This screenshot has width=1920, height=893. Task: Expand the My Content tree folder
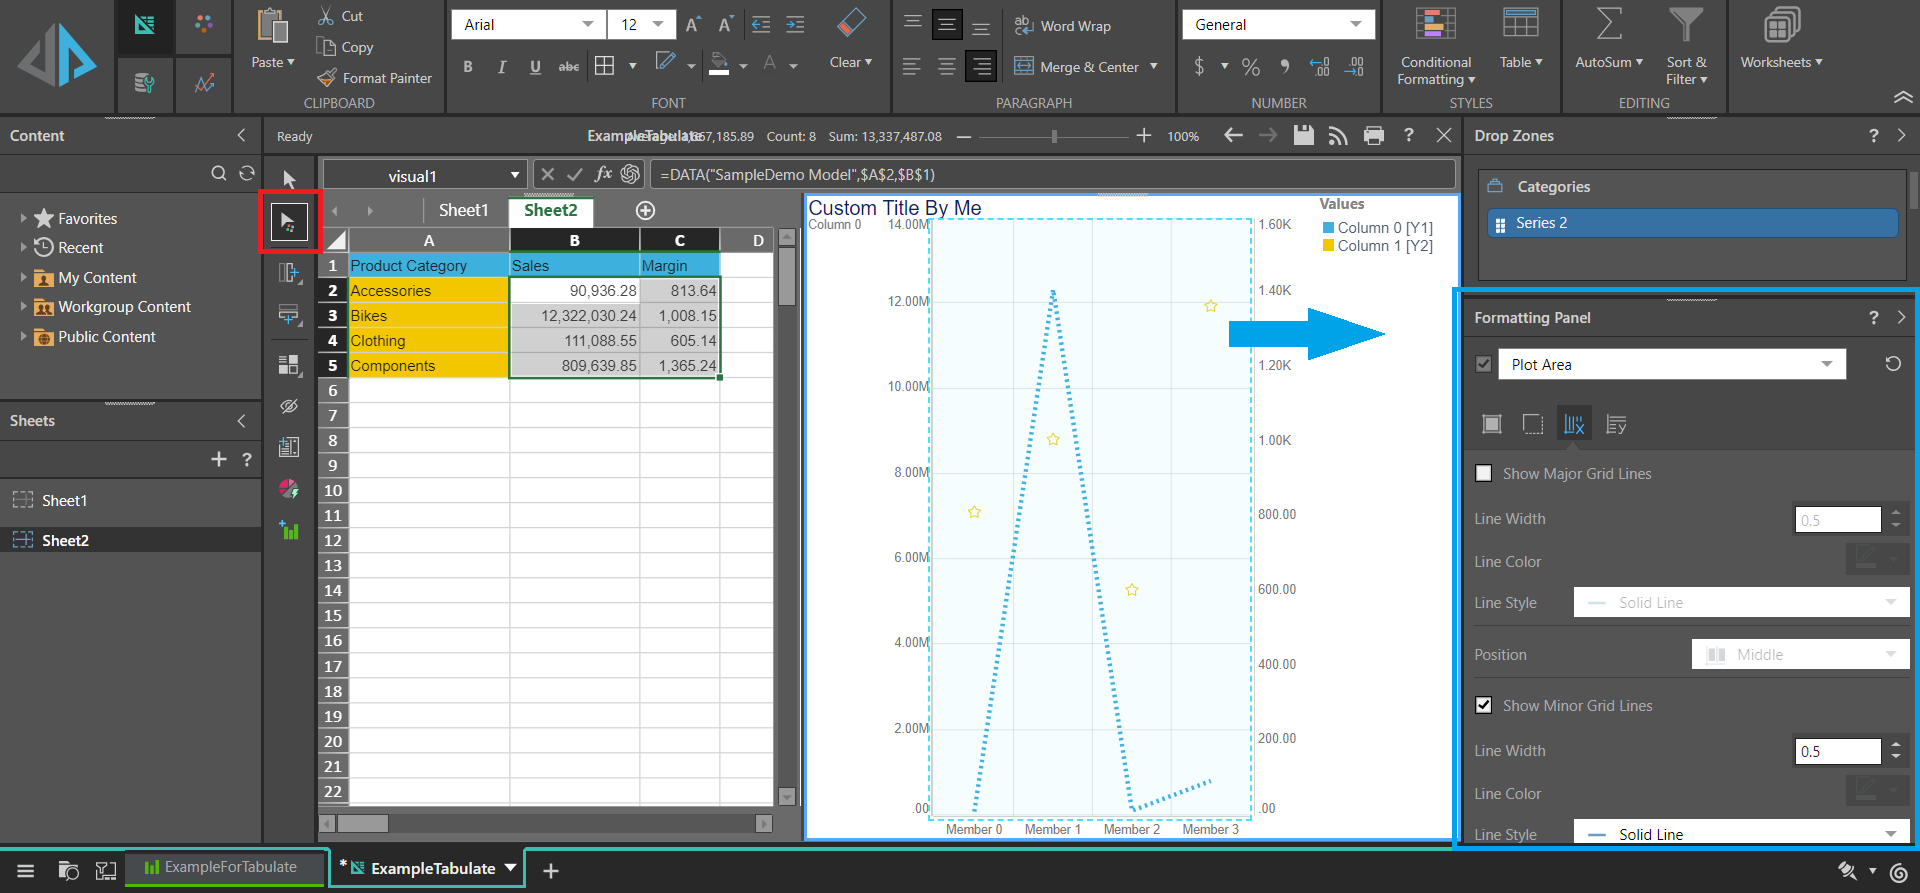click(x=24, y=278)
